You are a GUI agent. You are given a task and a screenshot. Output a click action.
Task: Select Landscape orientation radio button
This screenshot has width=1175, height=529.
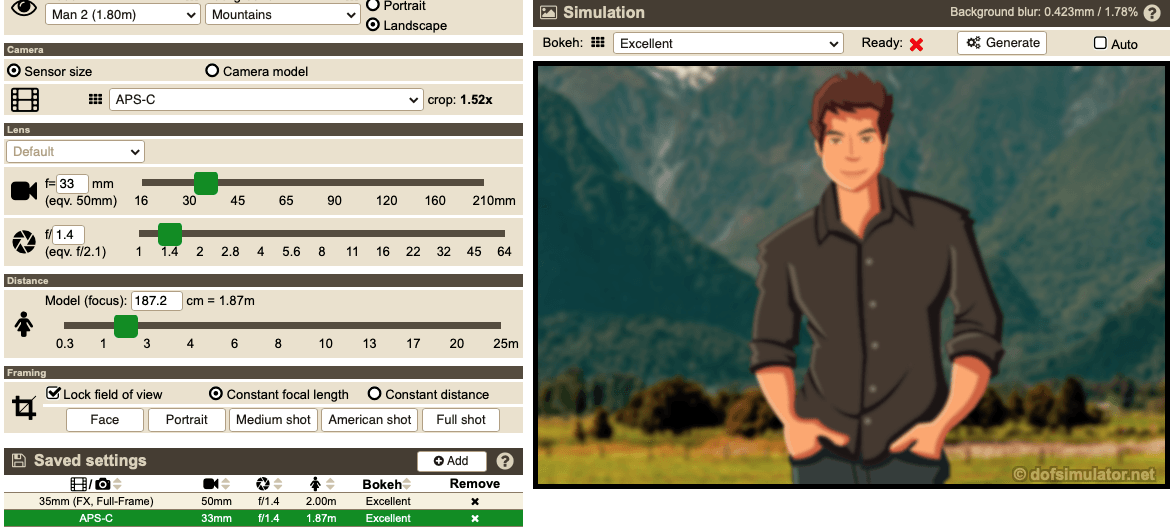coord(372,25)
